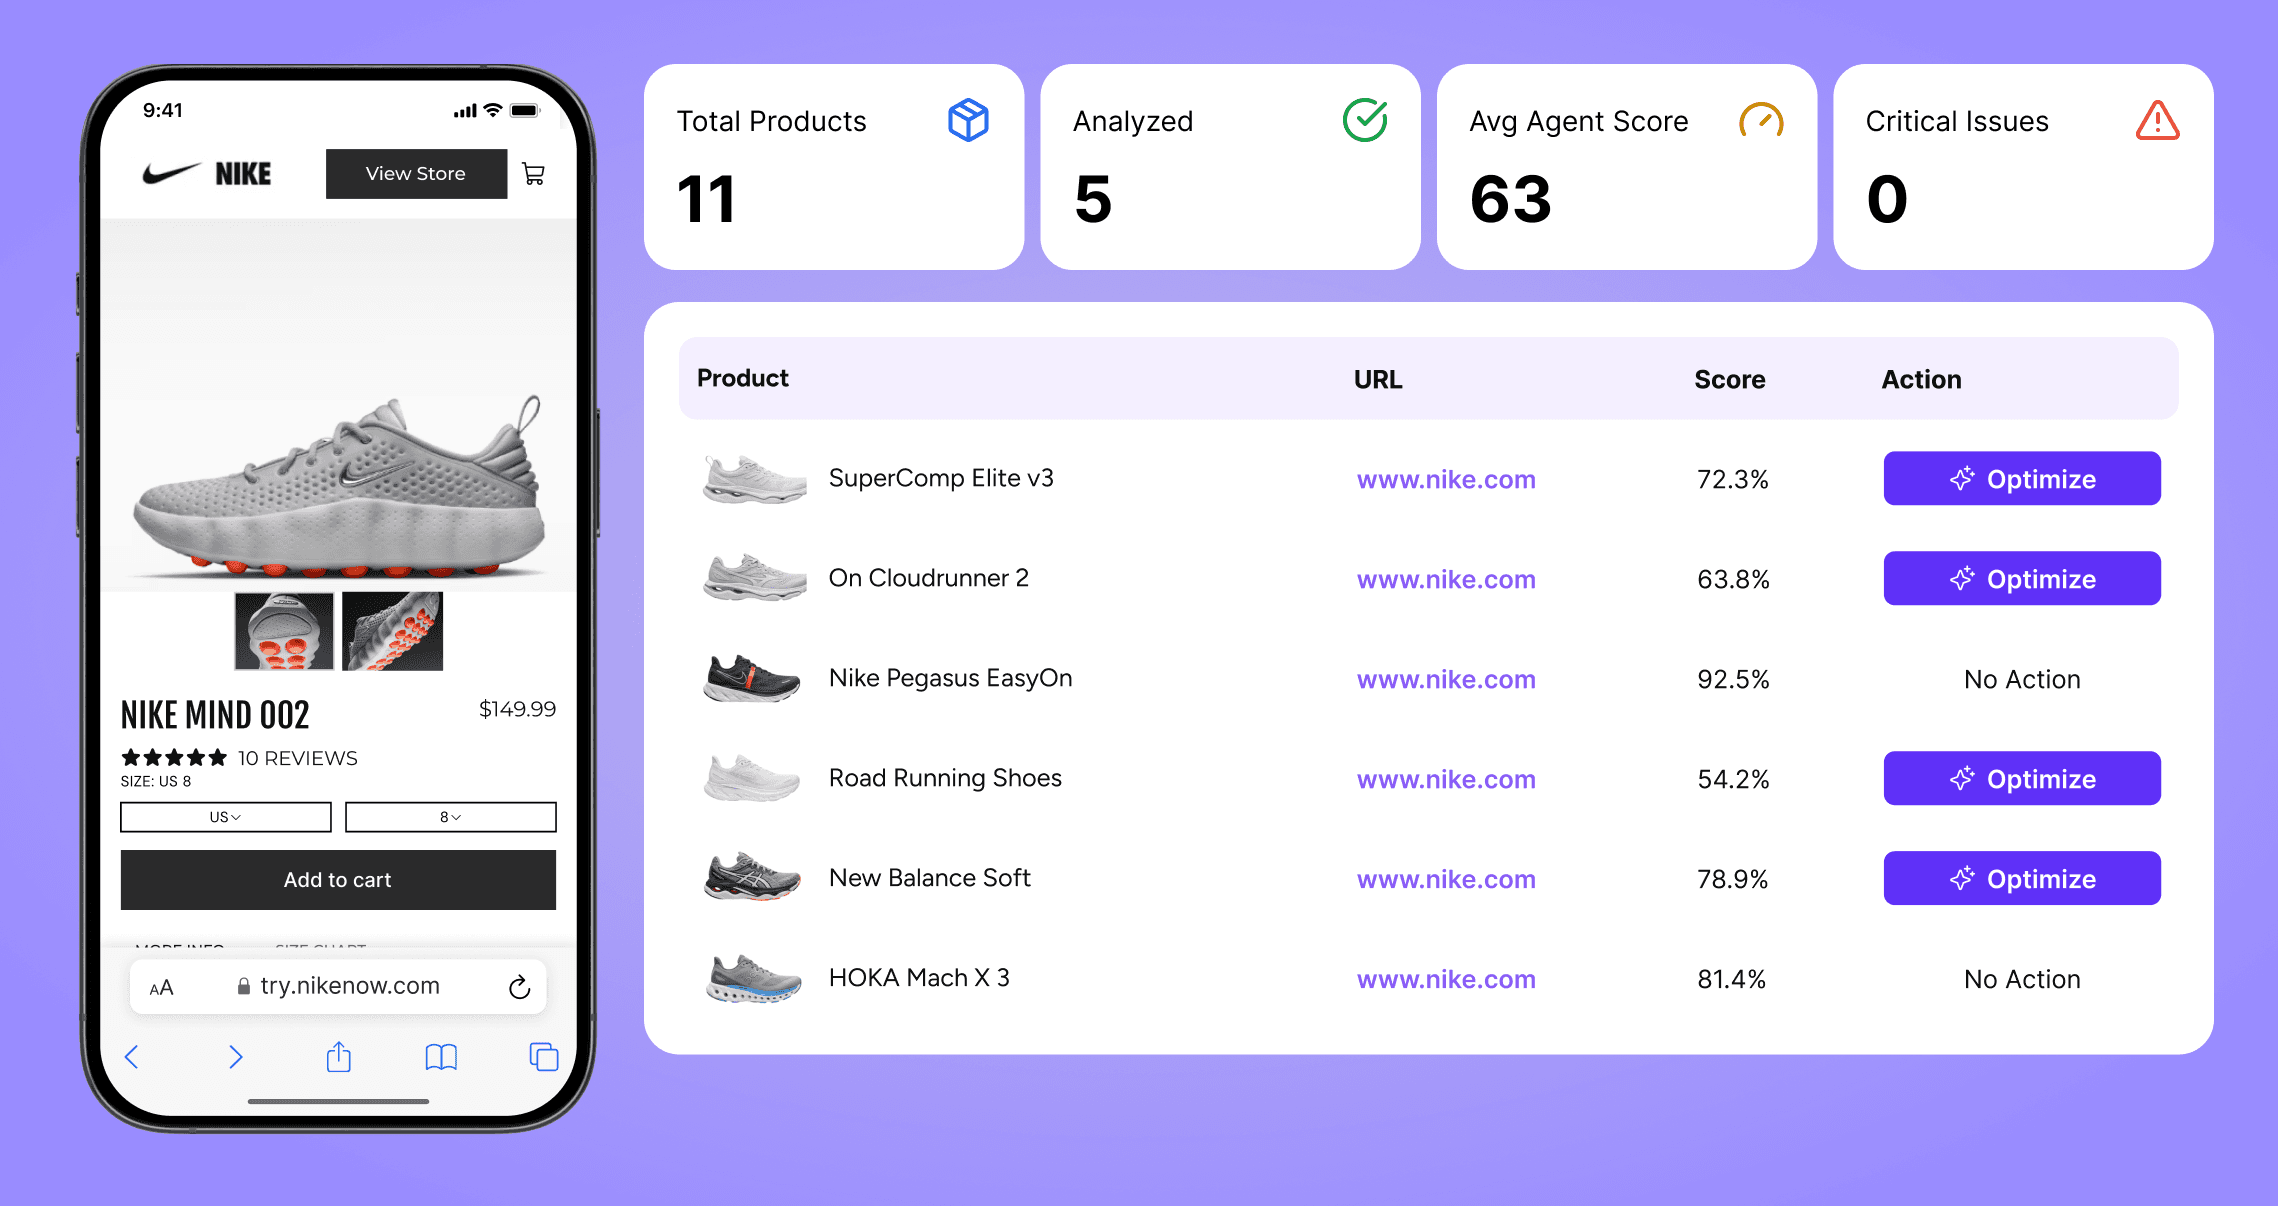2278x1206 pixels.
Task: Click the shopping cart icon
Action: pyautogui.click(x=533, y=174)
